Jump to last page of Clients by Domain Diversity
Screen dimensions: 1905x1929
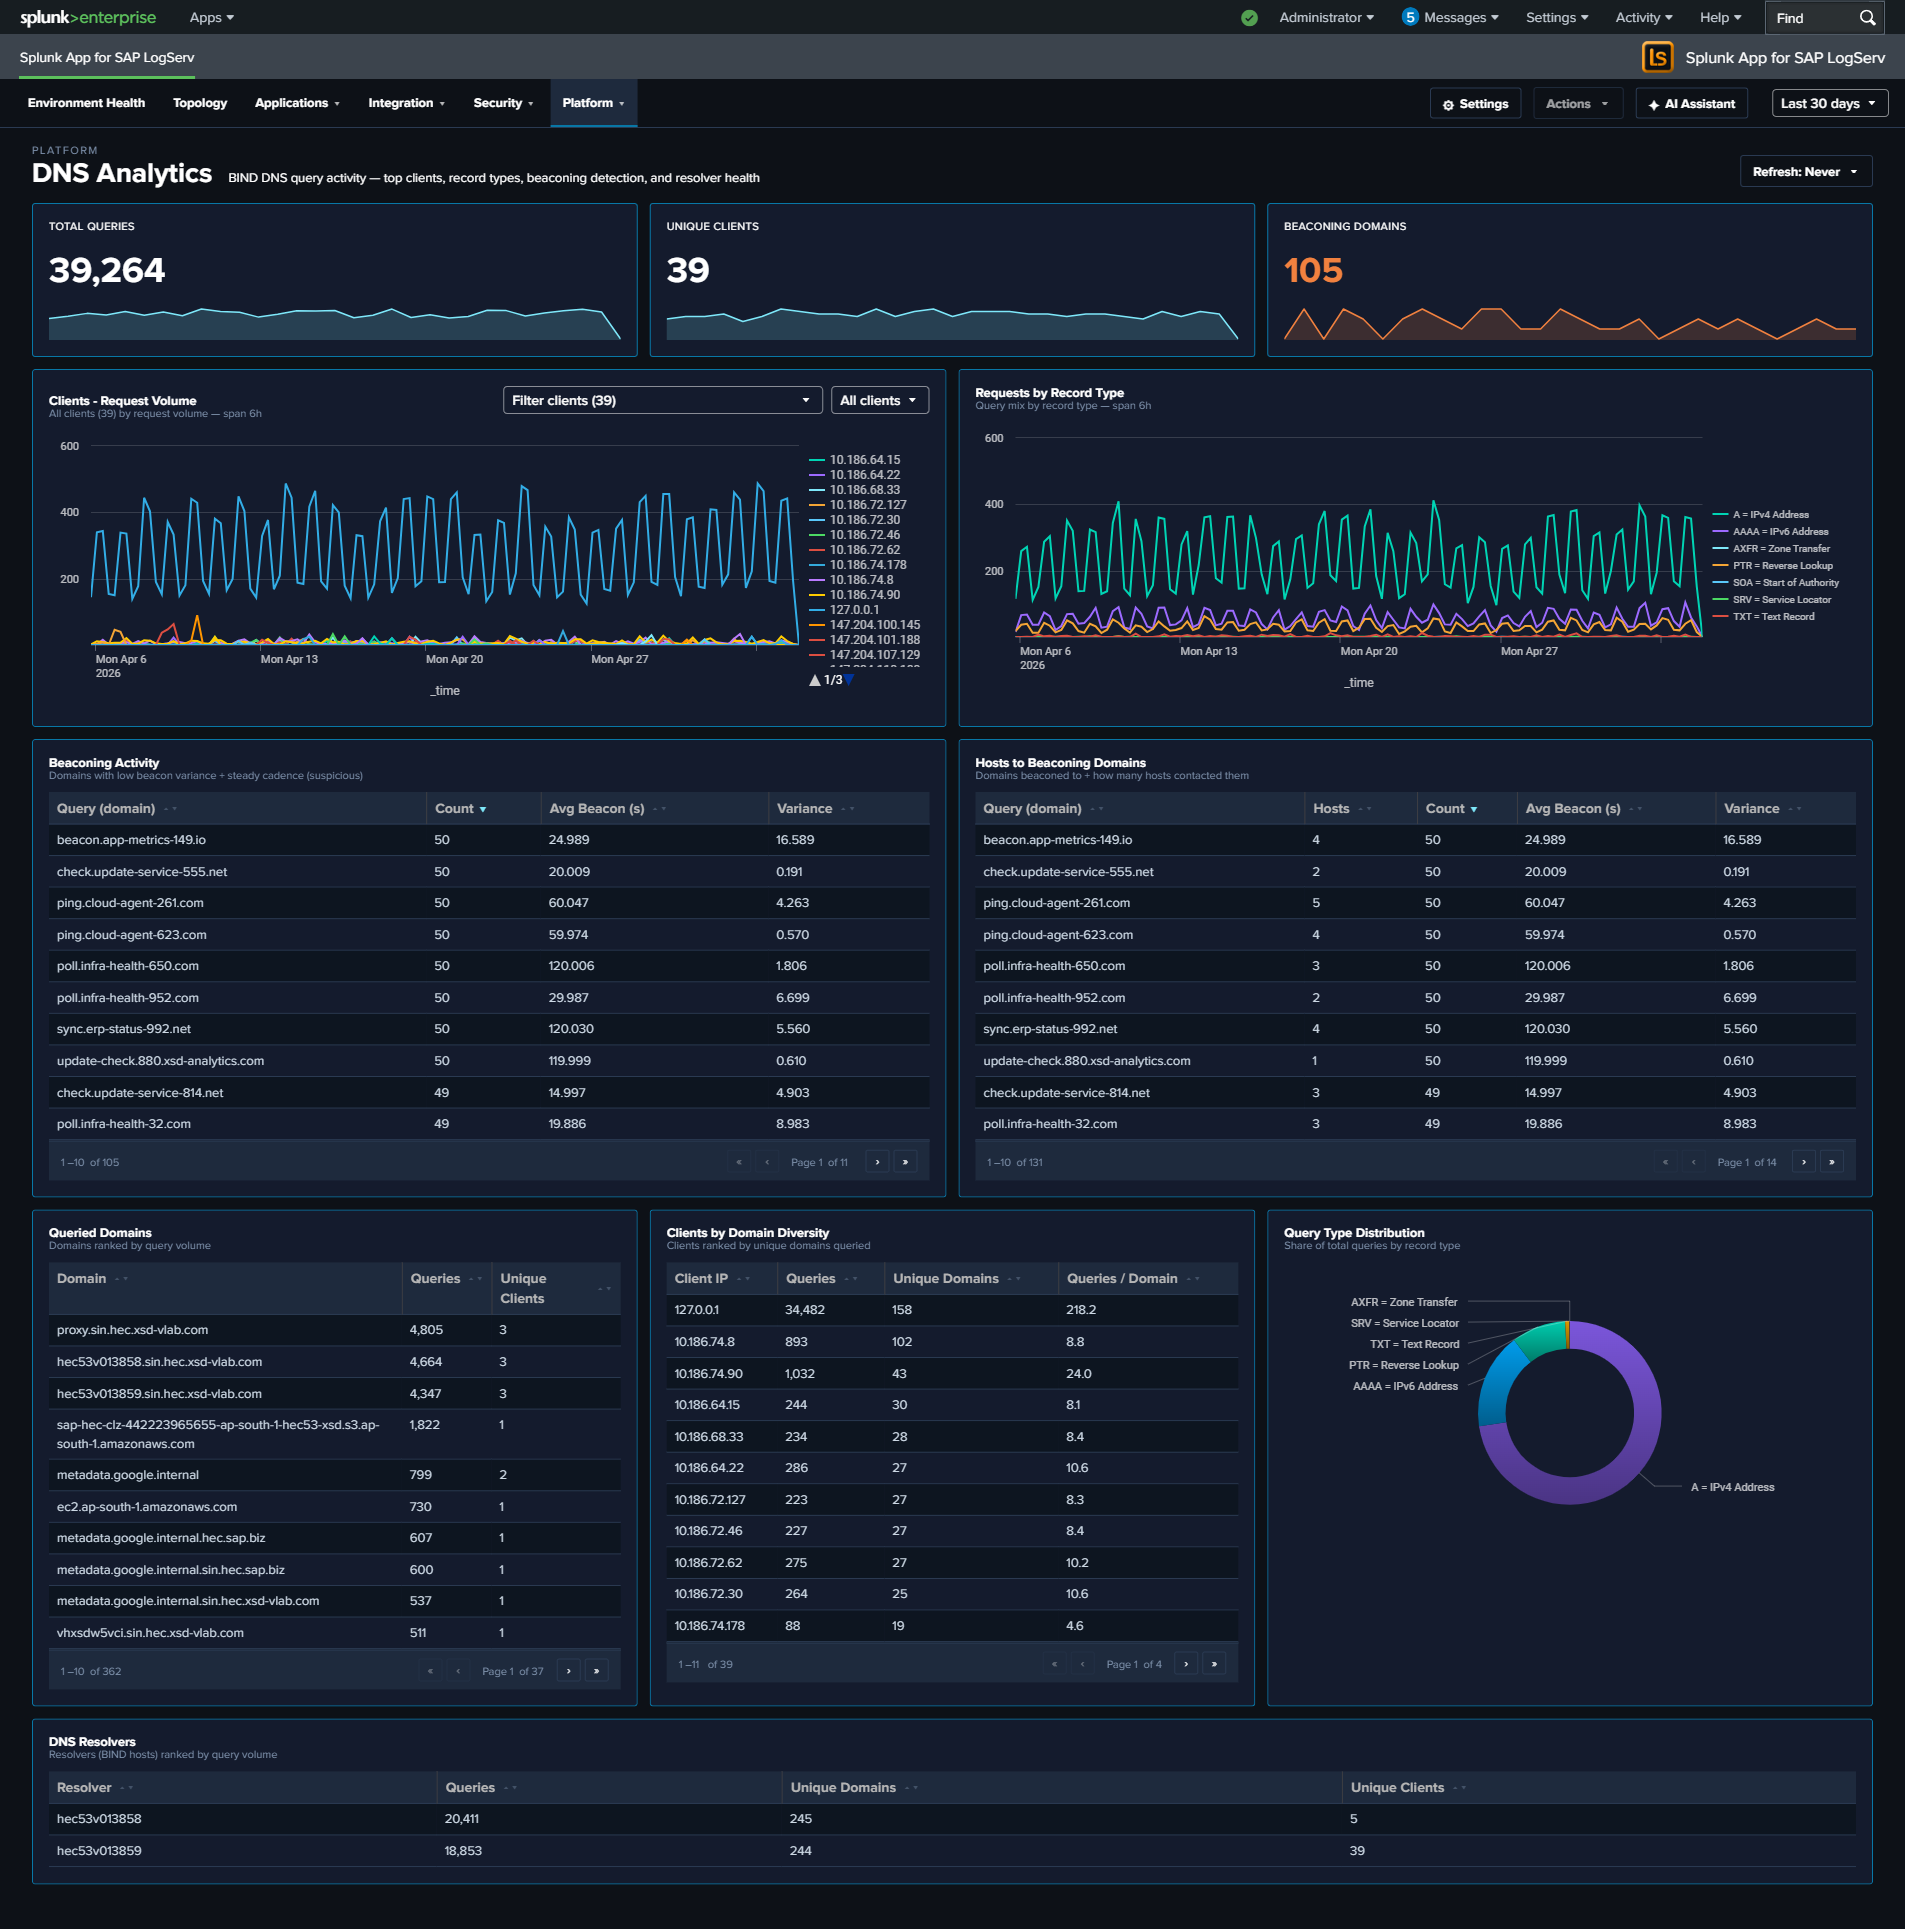[x=1214, y=1664]
